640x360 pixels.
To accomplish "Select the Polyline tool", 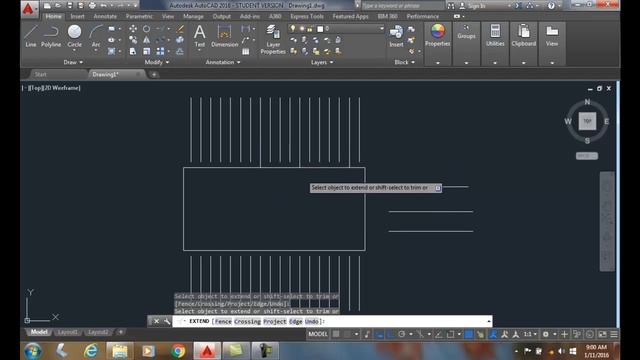I will point(51,36).
